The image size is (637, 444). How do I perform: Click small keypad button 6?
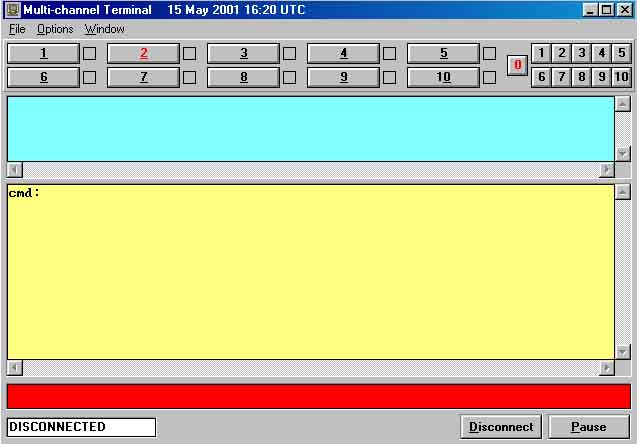click(541, 77)
